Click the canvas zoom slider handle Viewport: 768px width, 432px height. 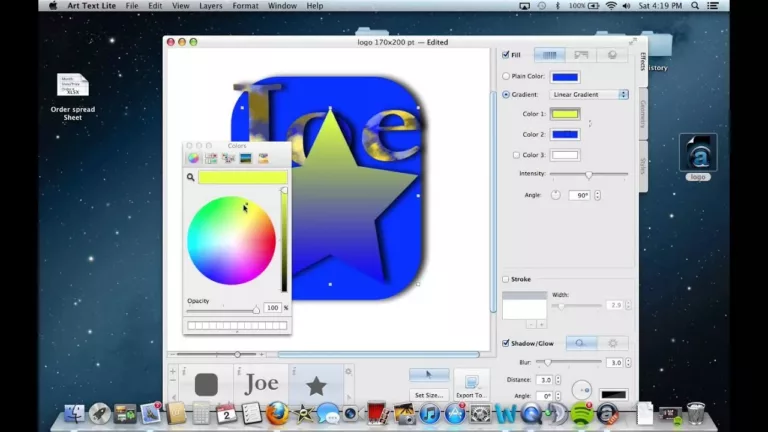pyautogui.click(x=238, y=354)
